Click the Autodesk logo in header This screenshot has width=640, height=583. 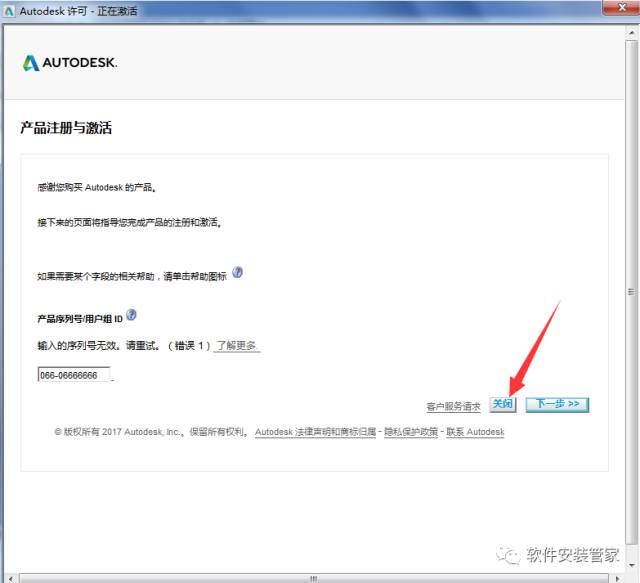click(70, 63)
